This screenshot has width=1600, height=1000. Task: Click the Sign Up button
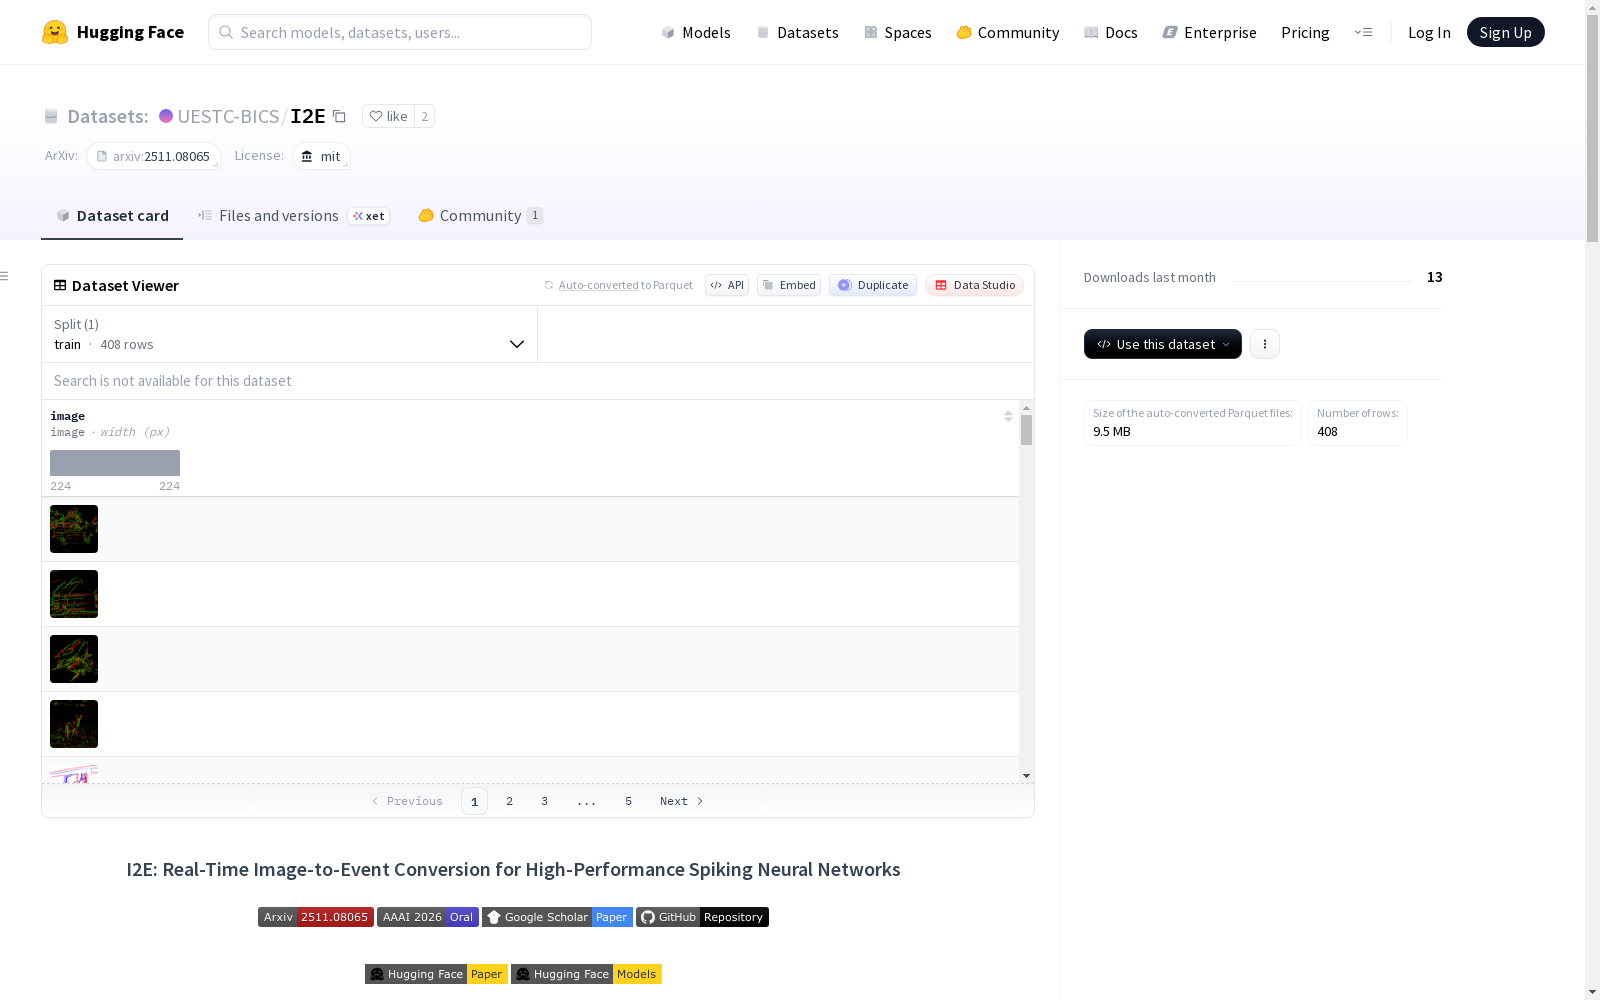click(1505, 32)
